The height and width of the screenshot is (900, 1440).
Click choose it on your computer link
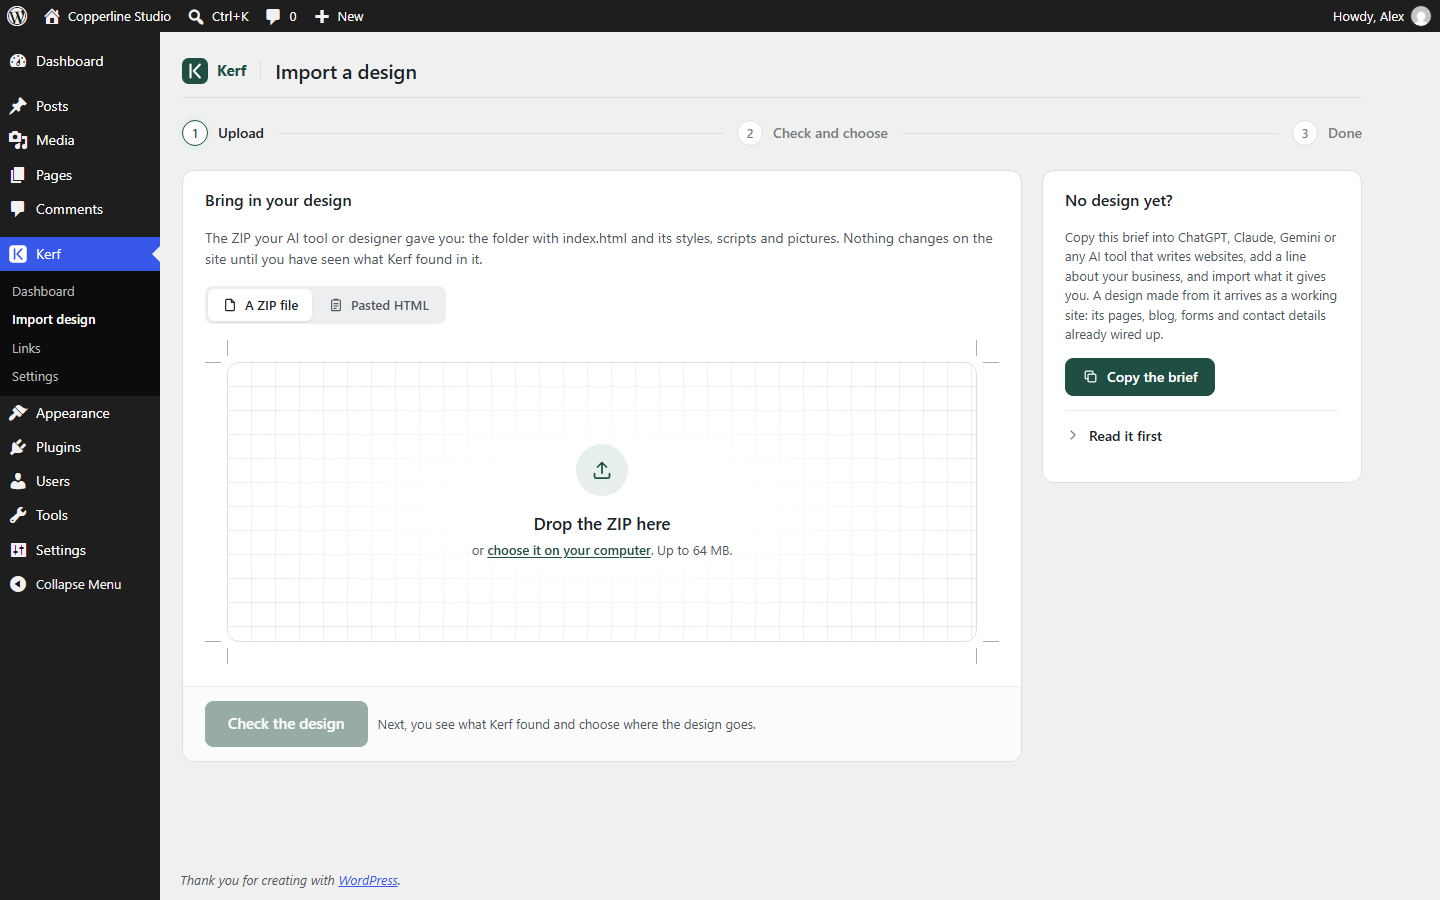(569, 550)
